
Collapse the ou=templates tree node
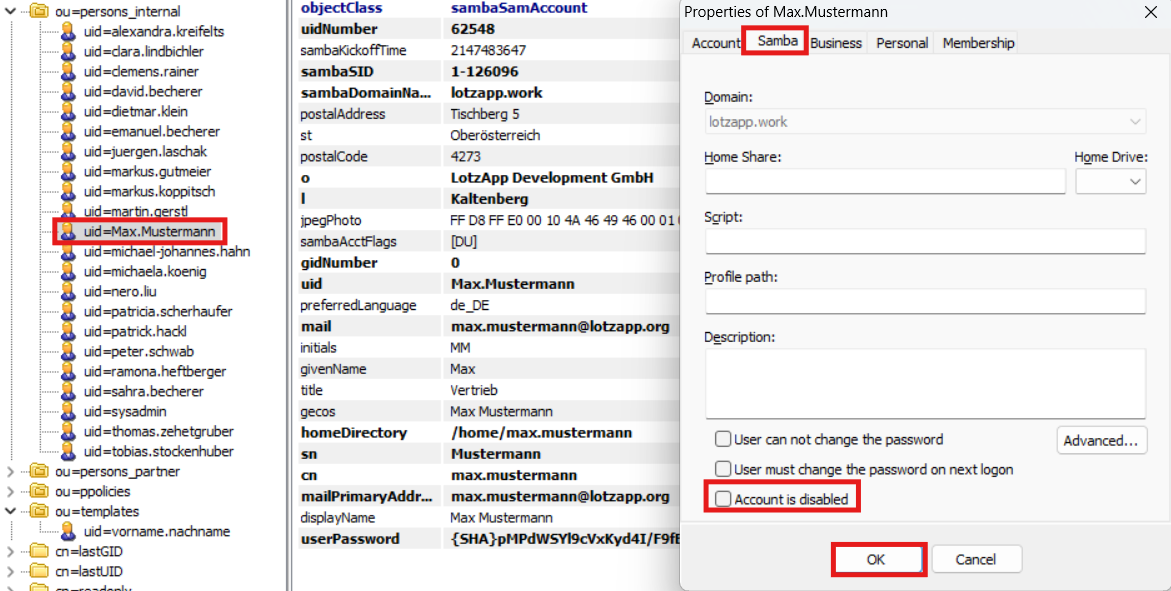pyautogui.click(x=11, y=511)
